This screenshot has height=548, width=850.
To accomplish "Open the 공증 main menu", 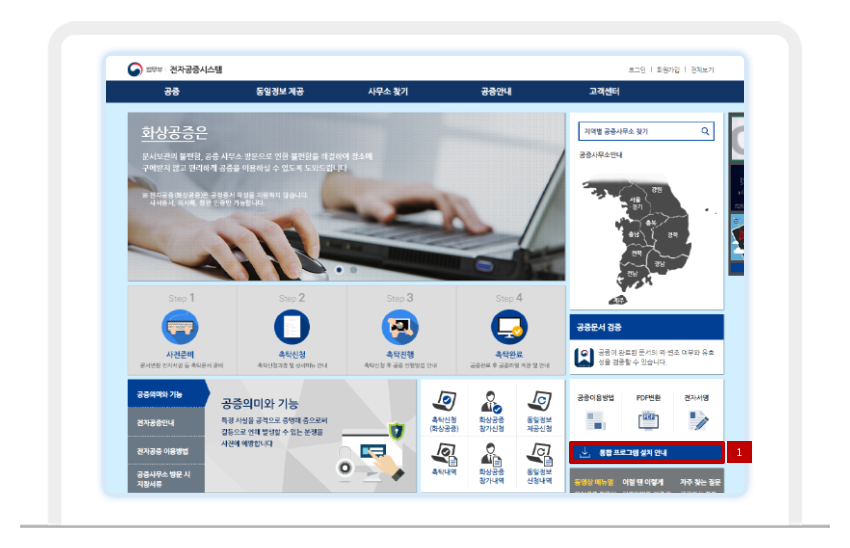I will coord(171,92).
